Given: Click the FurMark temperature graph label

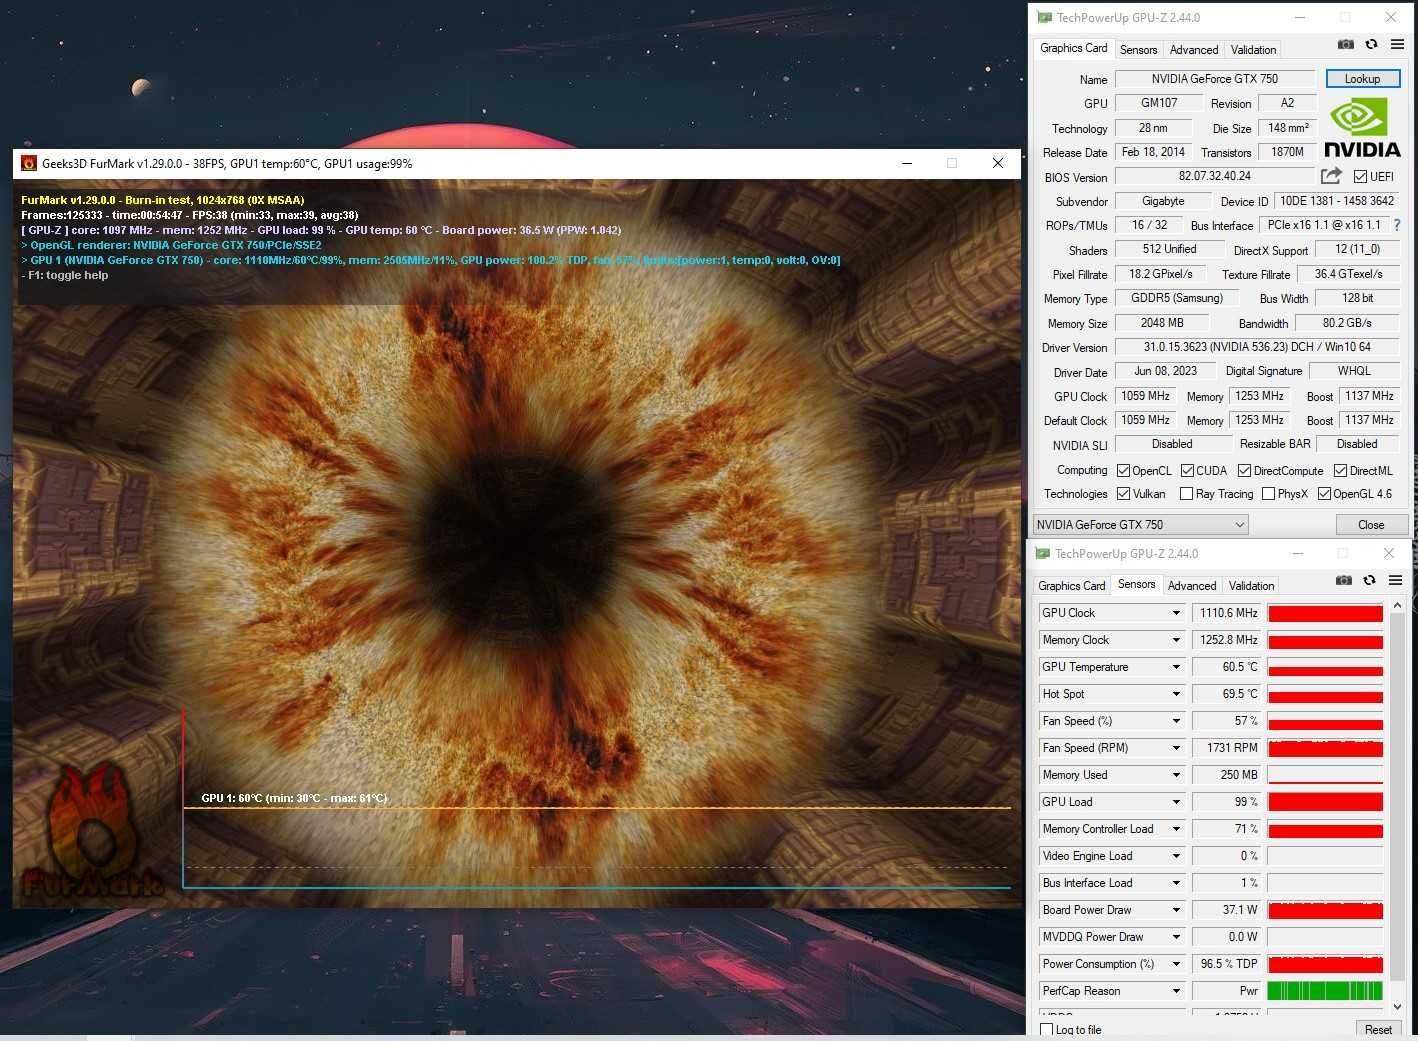Looking at the screenshot, I should pos(294,798).
